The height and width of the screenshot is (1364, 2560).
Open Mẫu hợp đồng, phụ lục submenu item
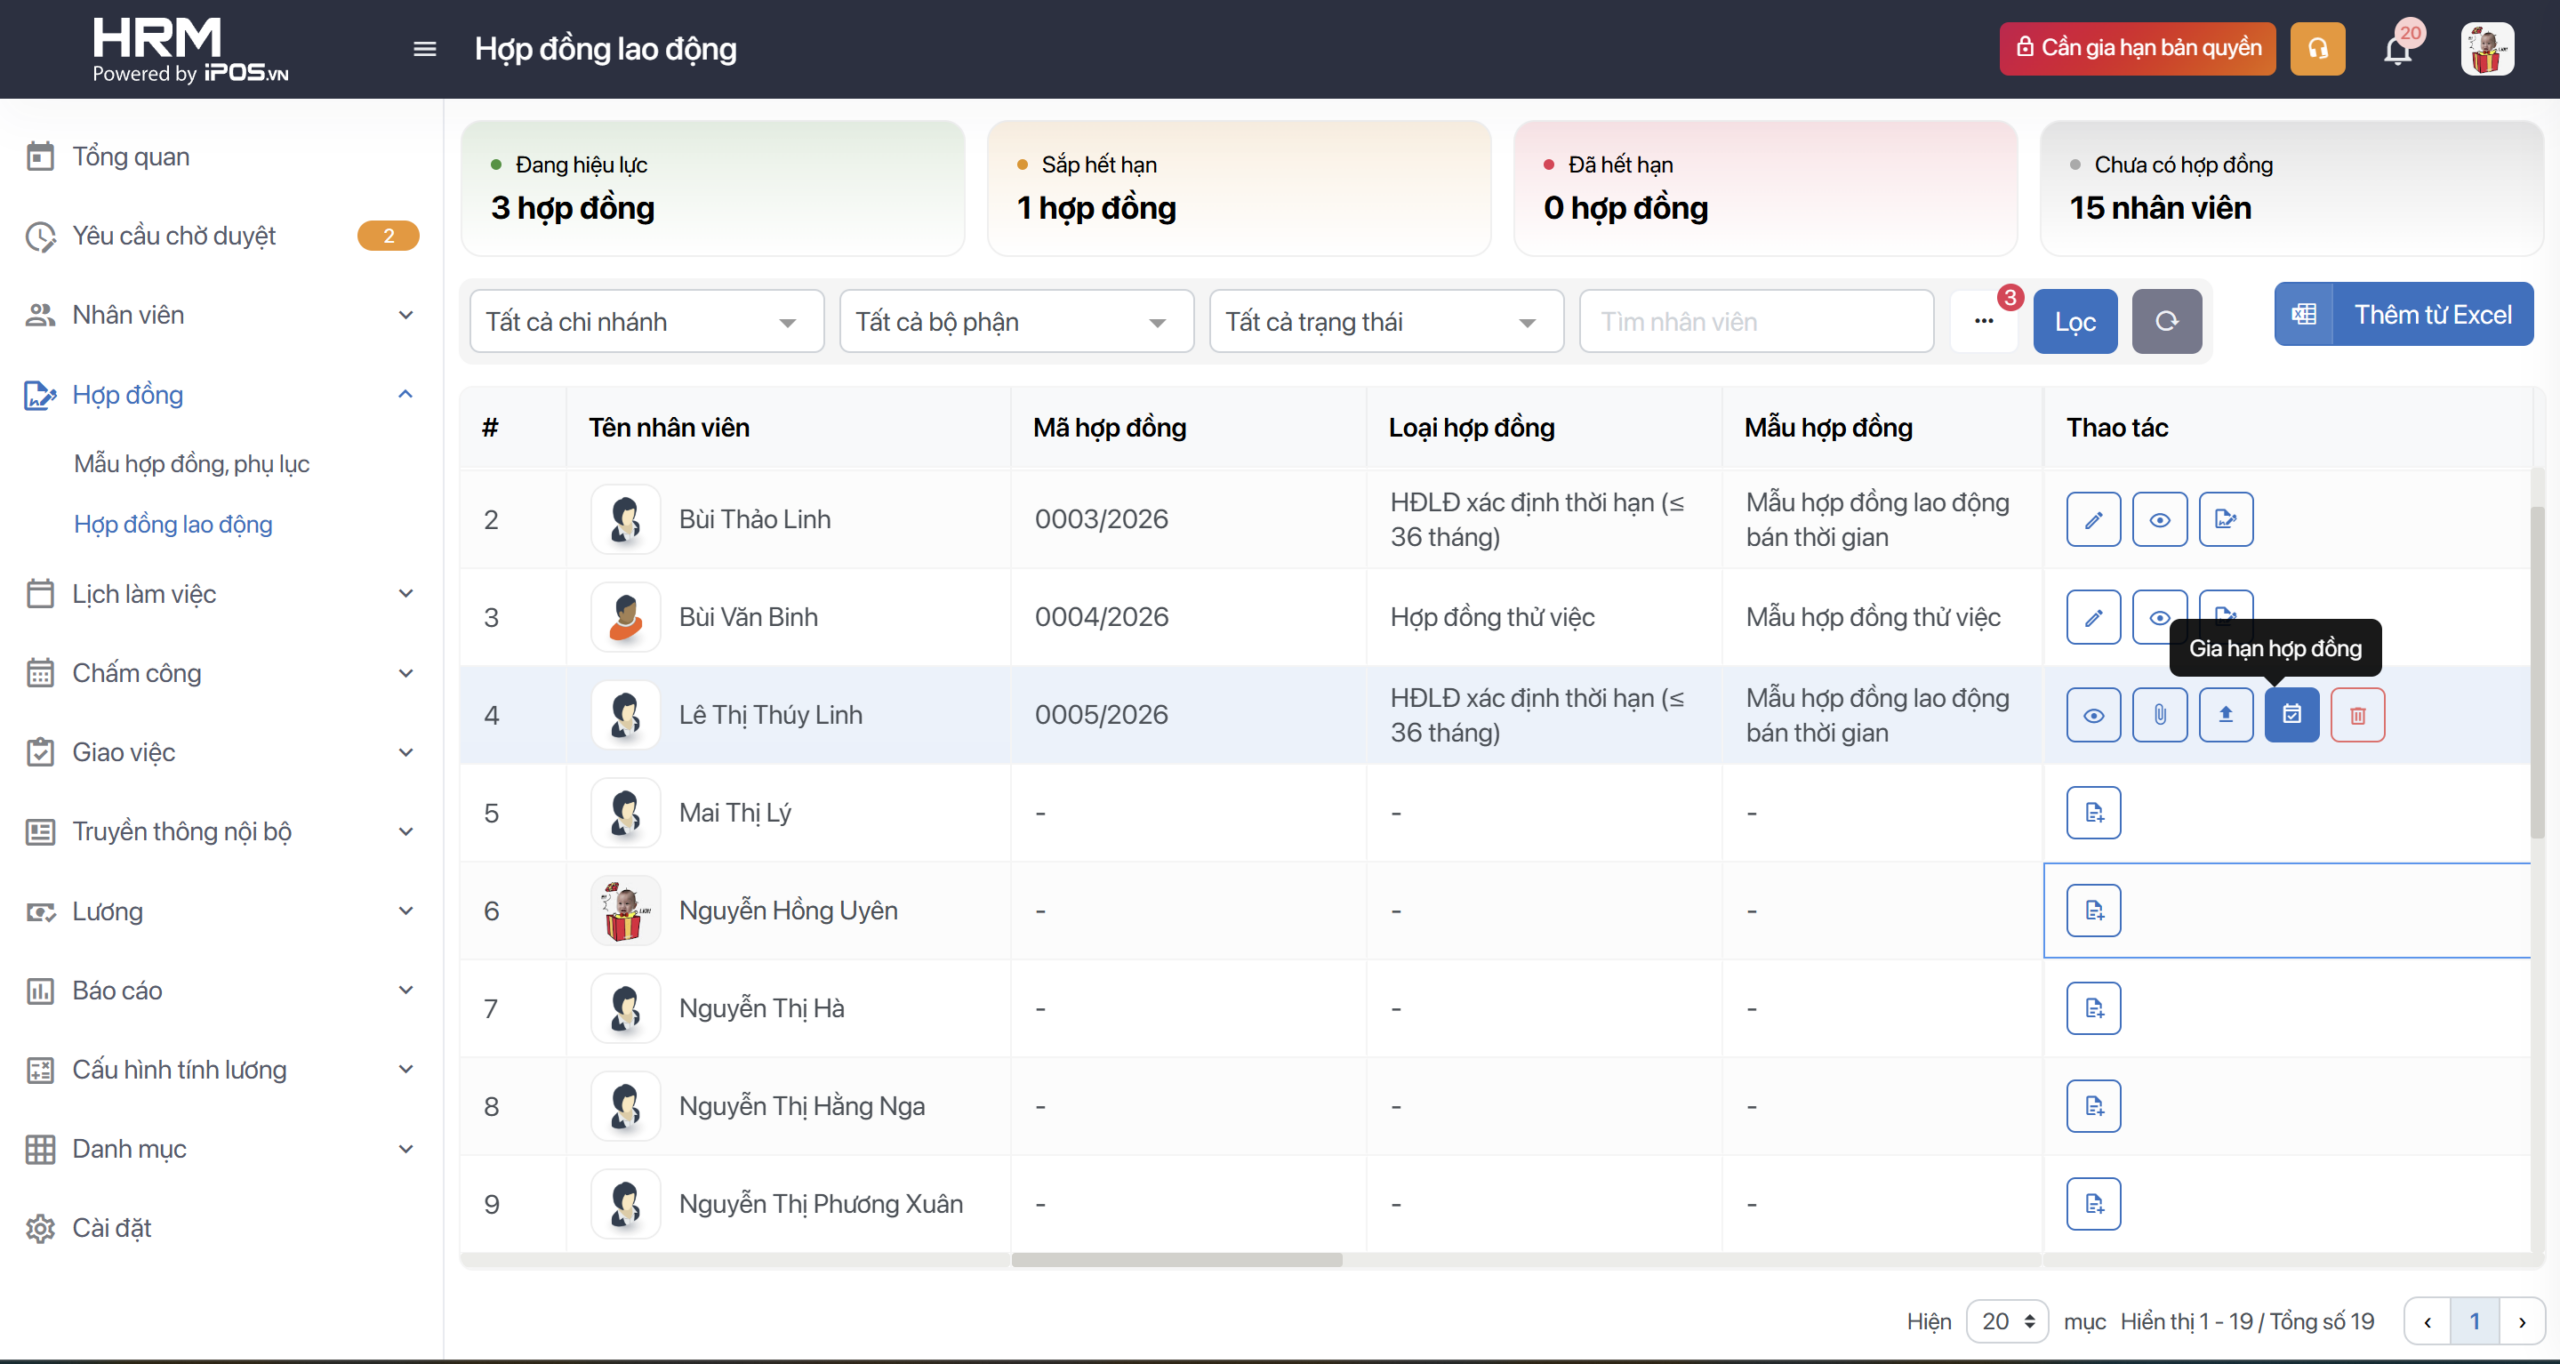(191, 464)
